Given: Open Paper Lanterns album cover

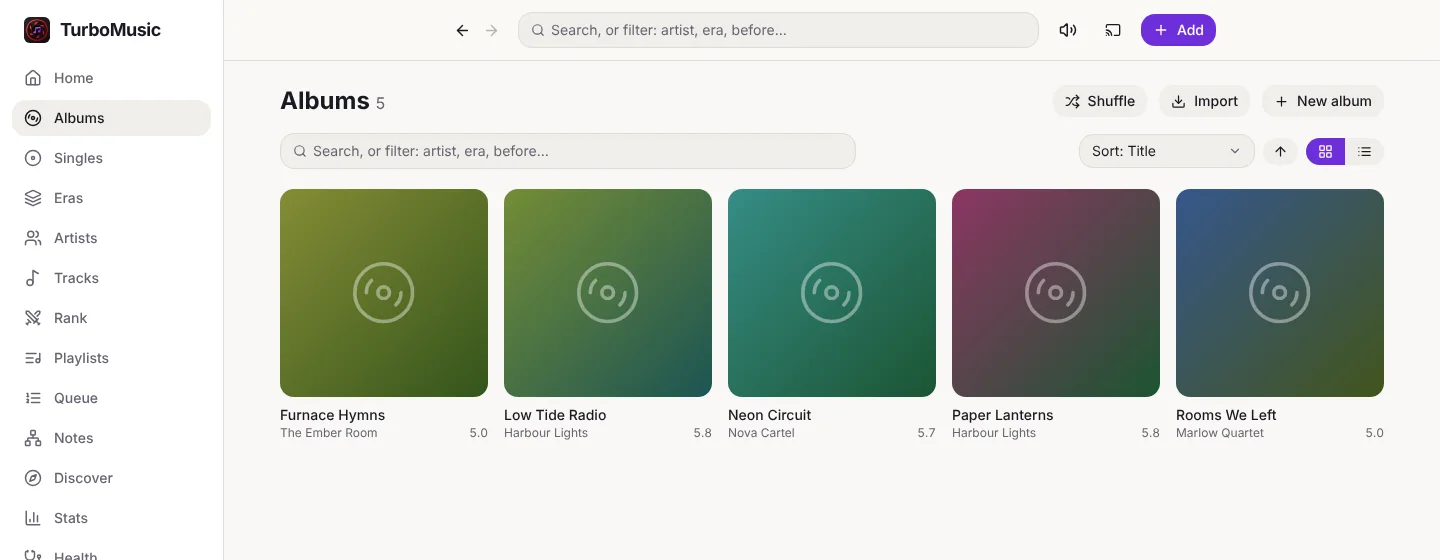Looking at the screenshot, I should 1056,293.
